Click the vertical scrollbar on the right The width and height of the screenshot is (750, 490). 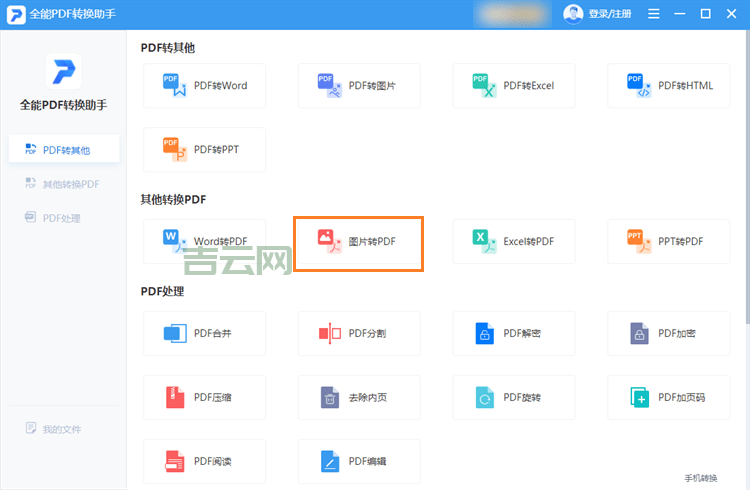(x=748, y=177)
